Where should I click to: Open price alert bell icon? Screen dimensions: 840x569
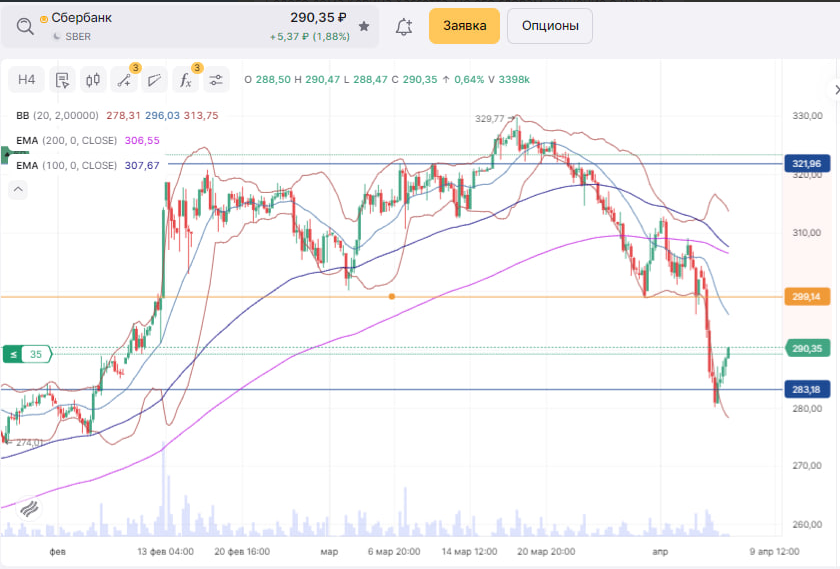pos(404,27)
